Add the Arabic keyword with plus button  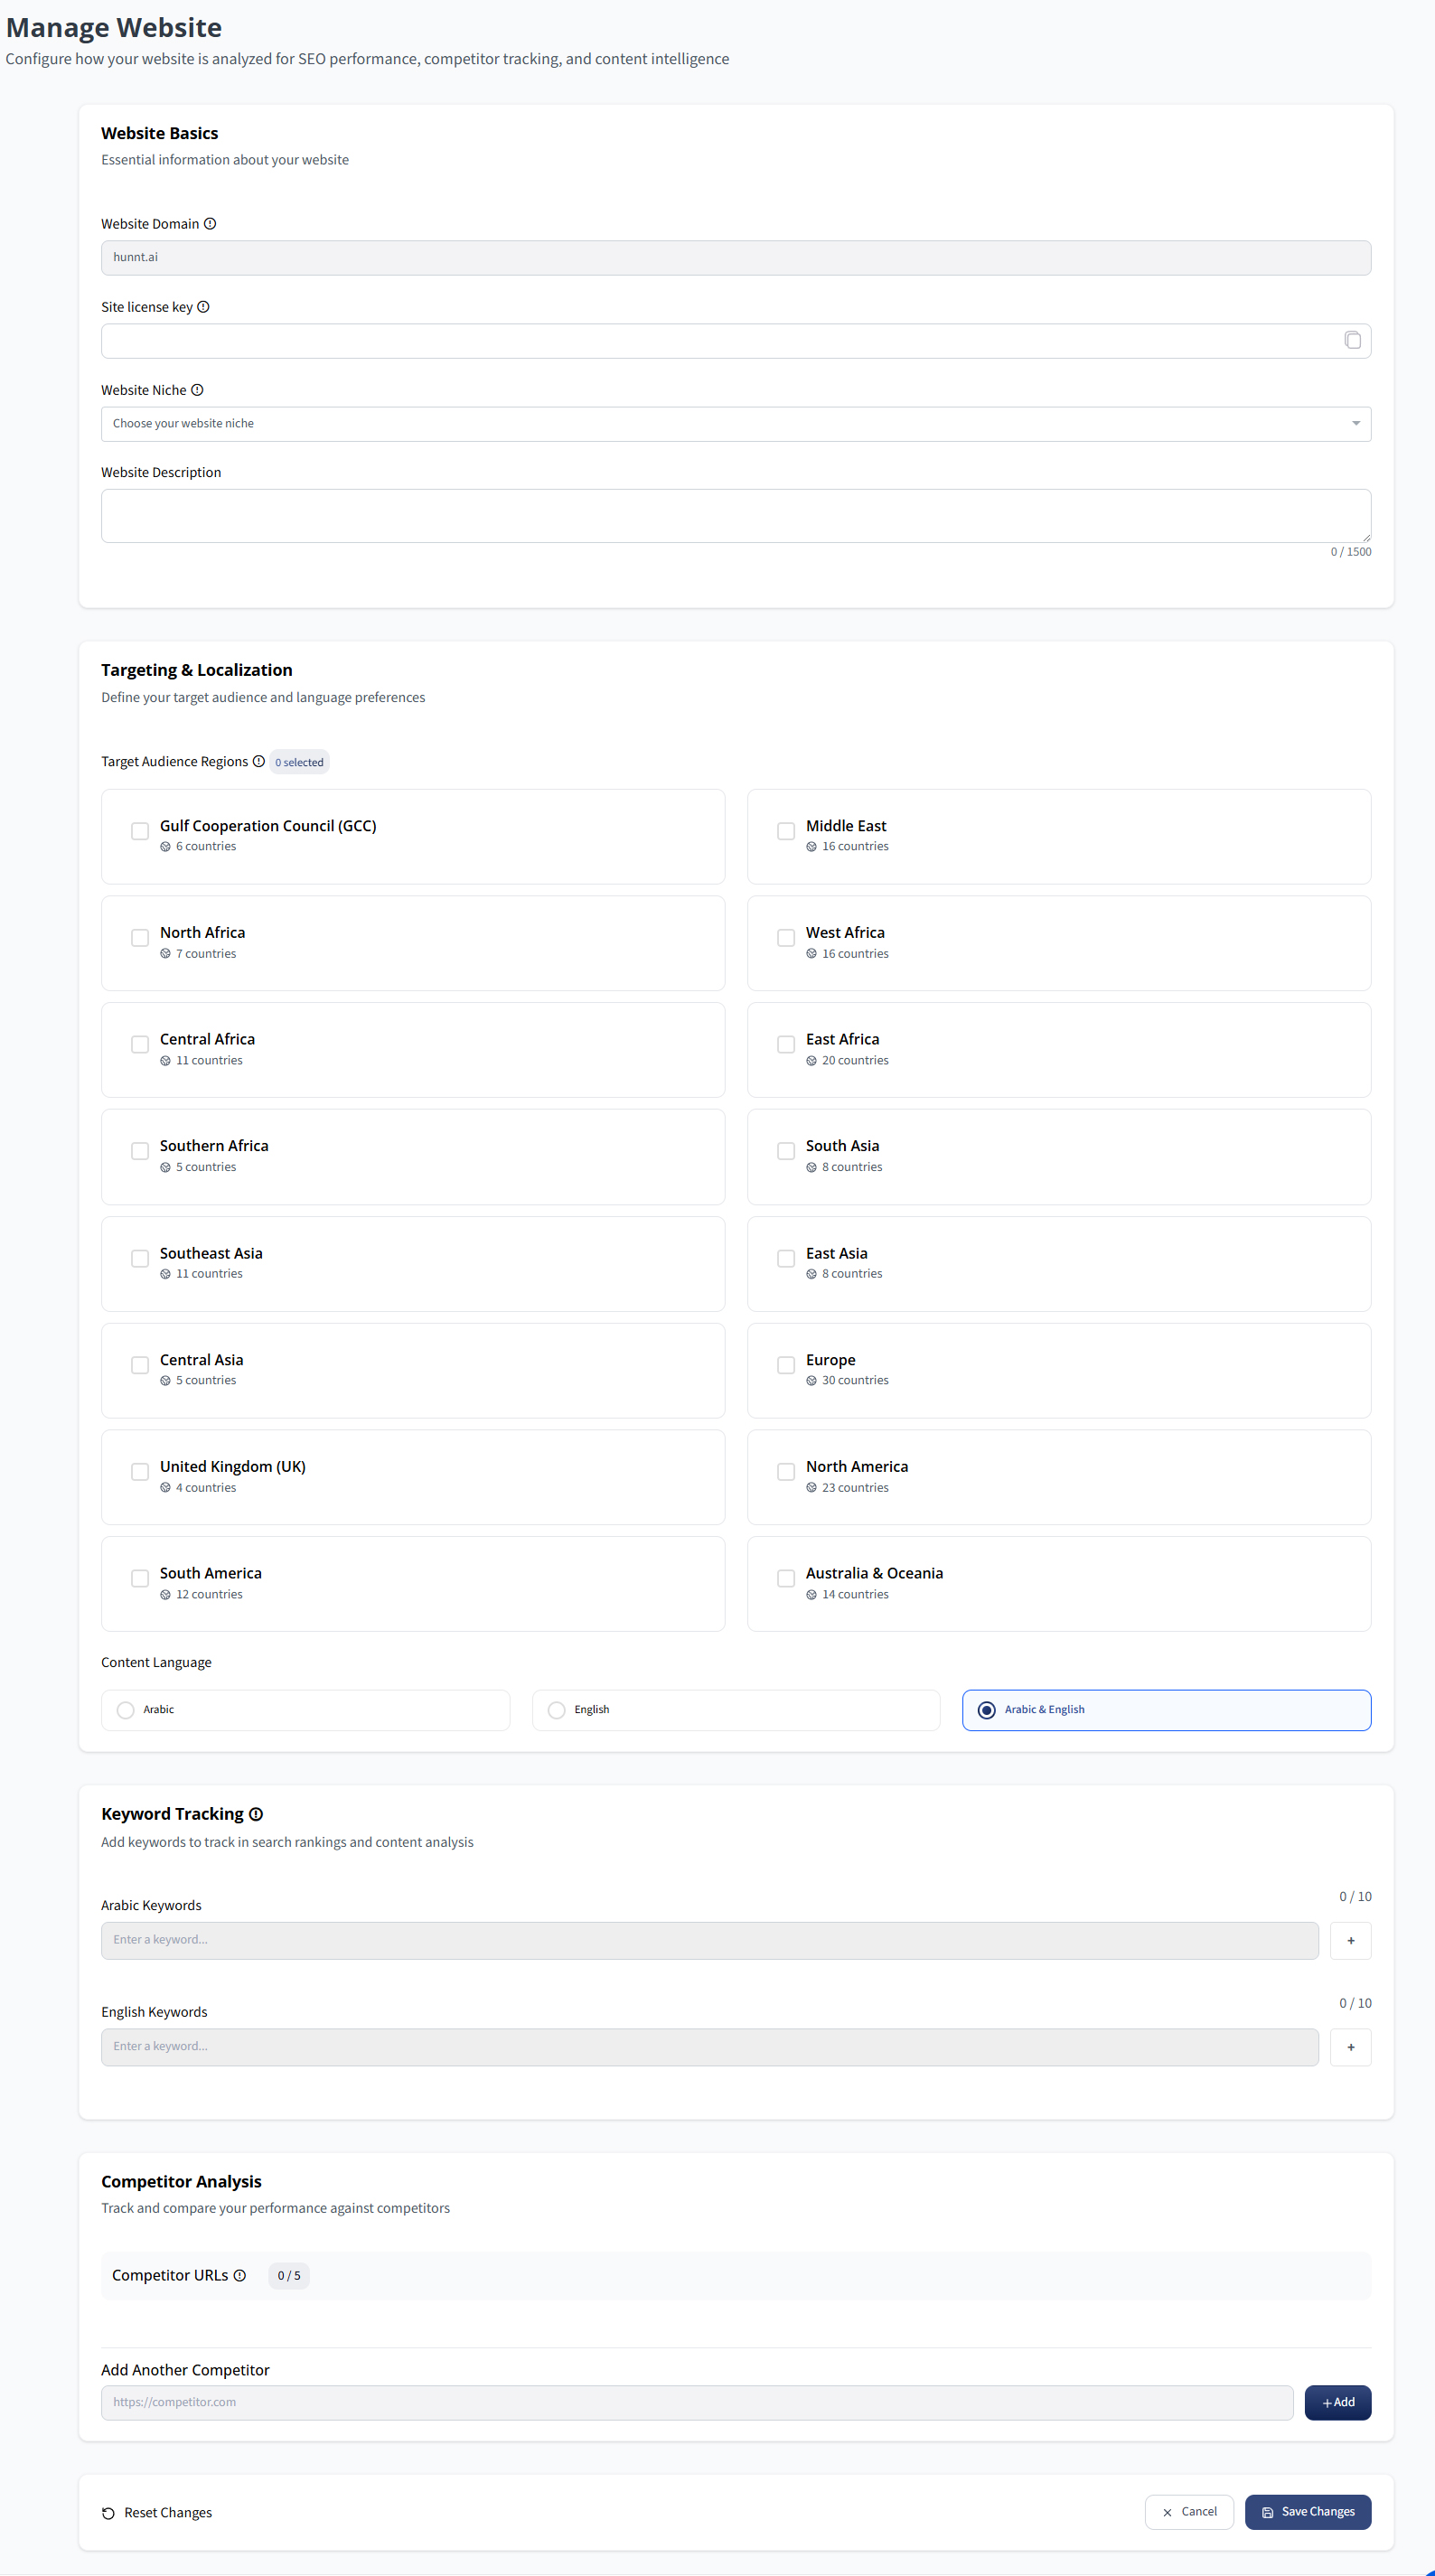tap(1350, 1940)
